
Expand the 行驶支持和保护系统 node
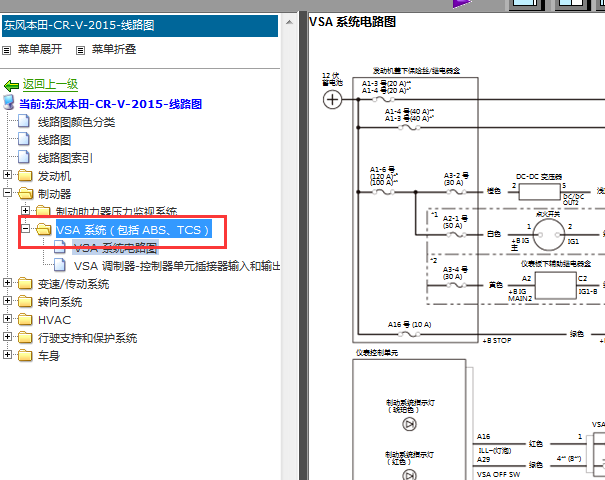(7, 337)
